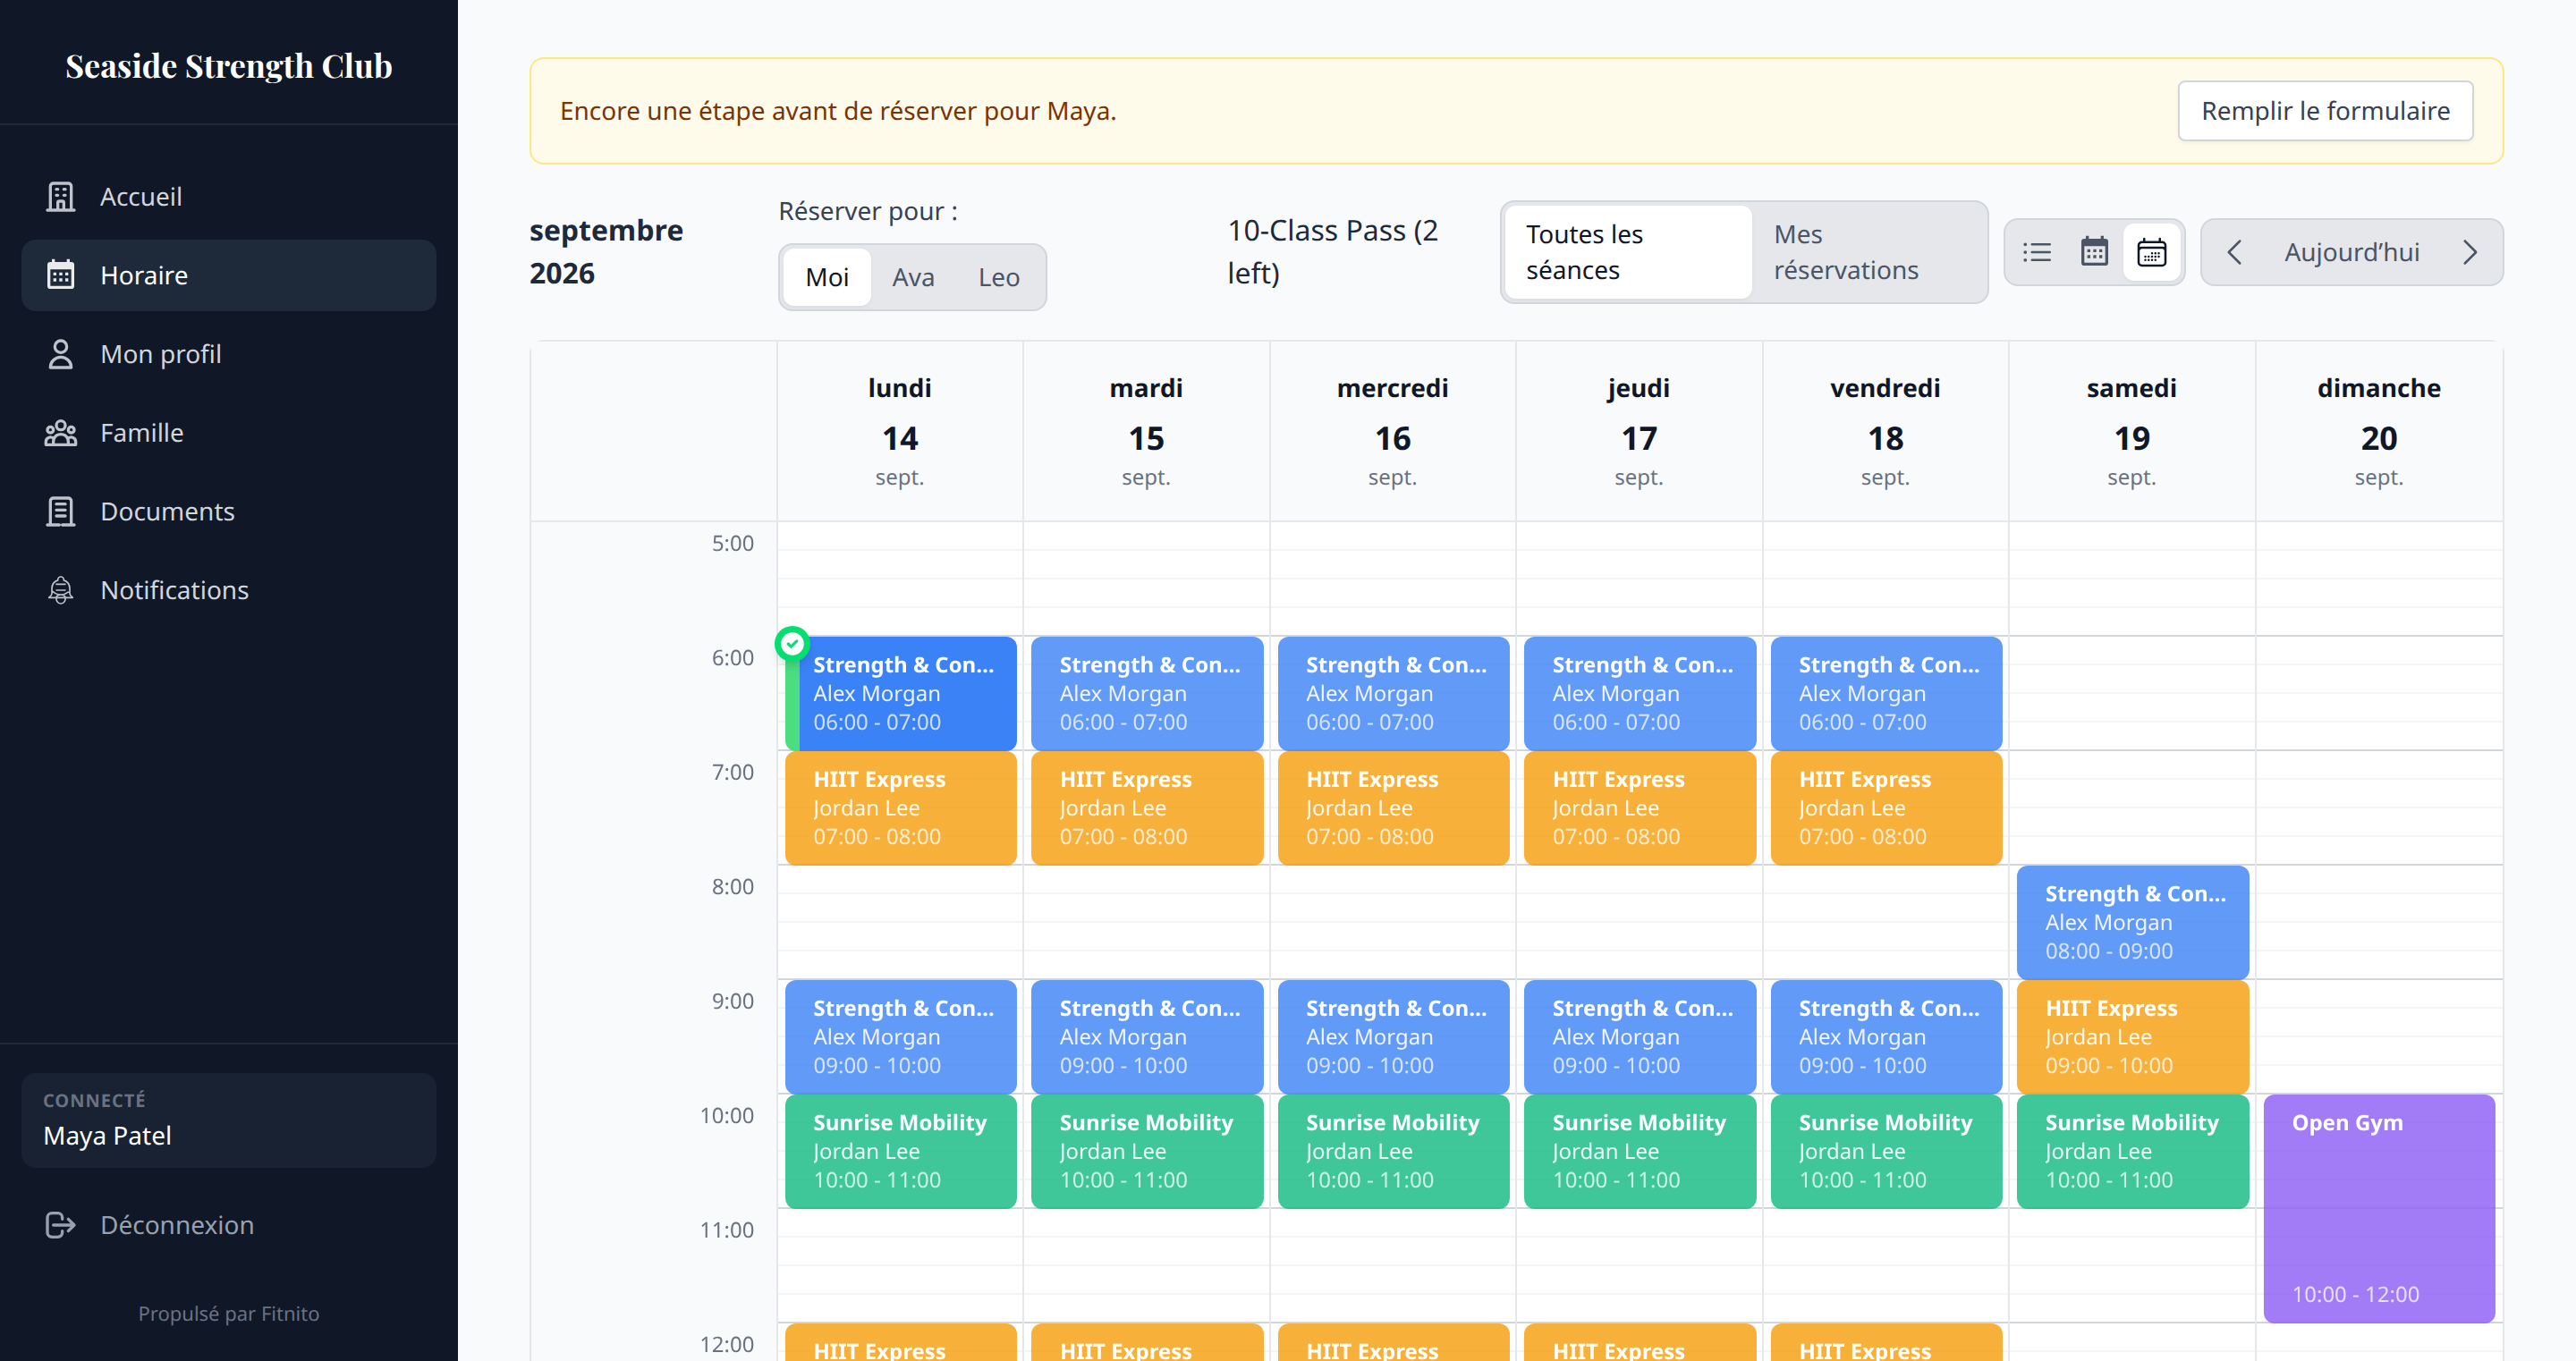Open Saturday 09:00 HIIT Express class
This screenshot has height=1361, width=2576.
pos(2133,1037)
